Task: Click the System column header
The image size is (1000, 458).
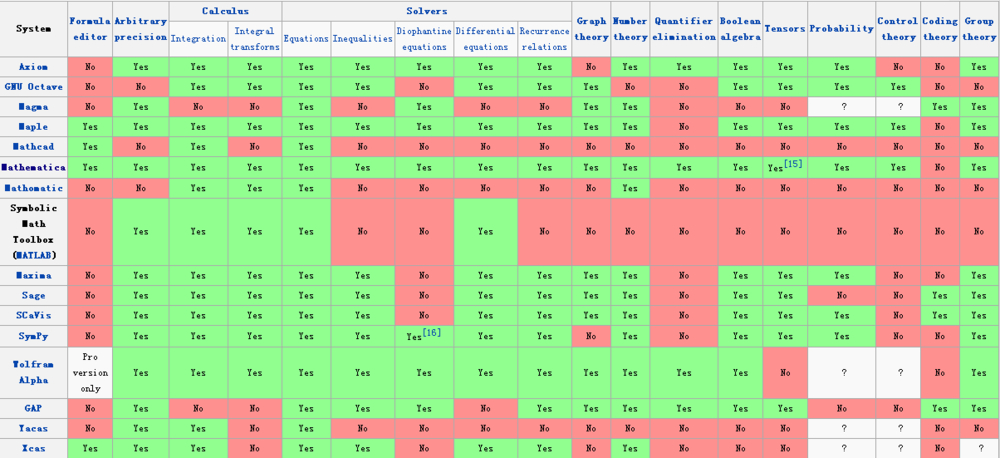Action: coord(33,29)
